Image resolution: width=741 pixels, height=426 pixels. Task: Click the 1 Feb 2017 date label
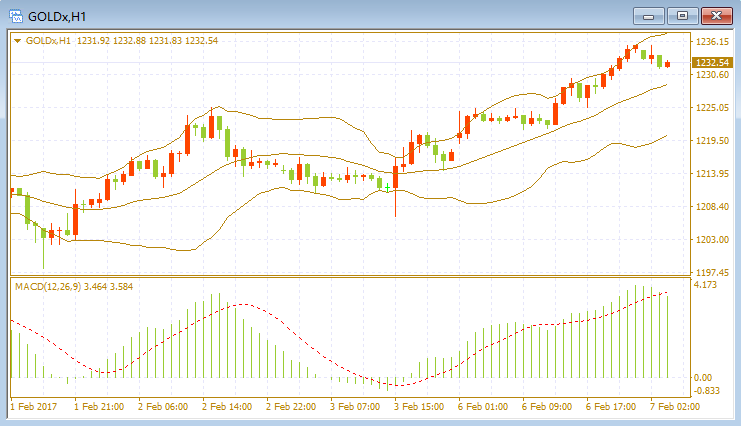point(34,407)
